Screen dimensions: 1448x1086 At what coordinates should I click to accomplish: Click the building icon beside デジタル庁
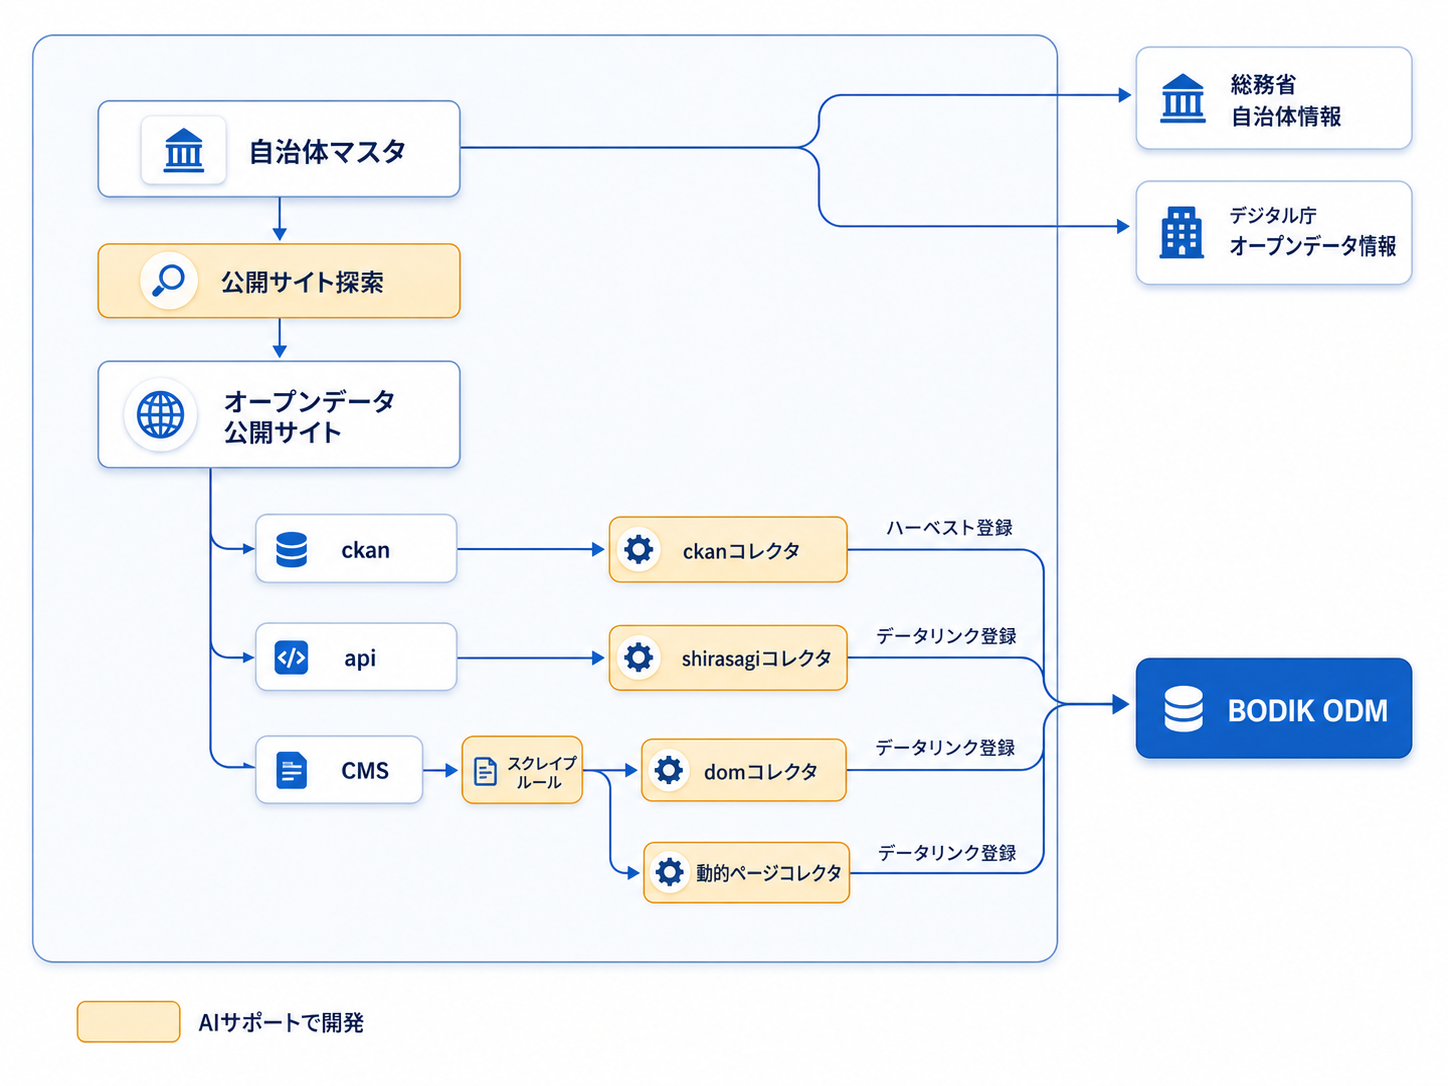pyautogui.click(x=1181, y=232)
